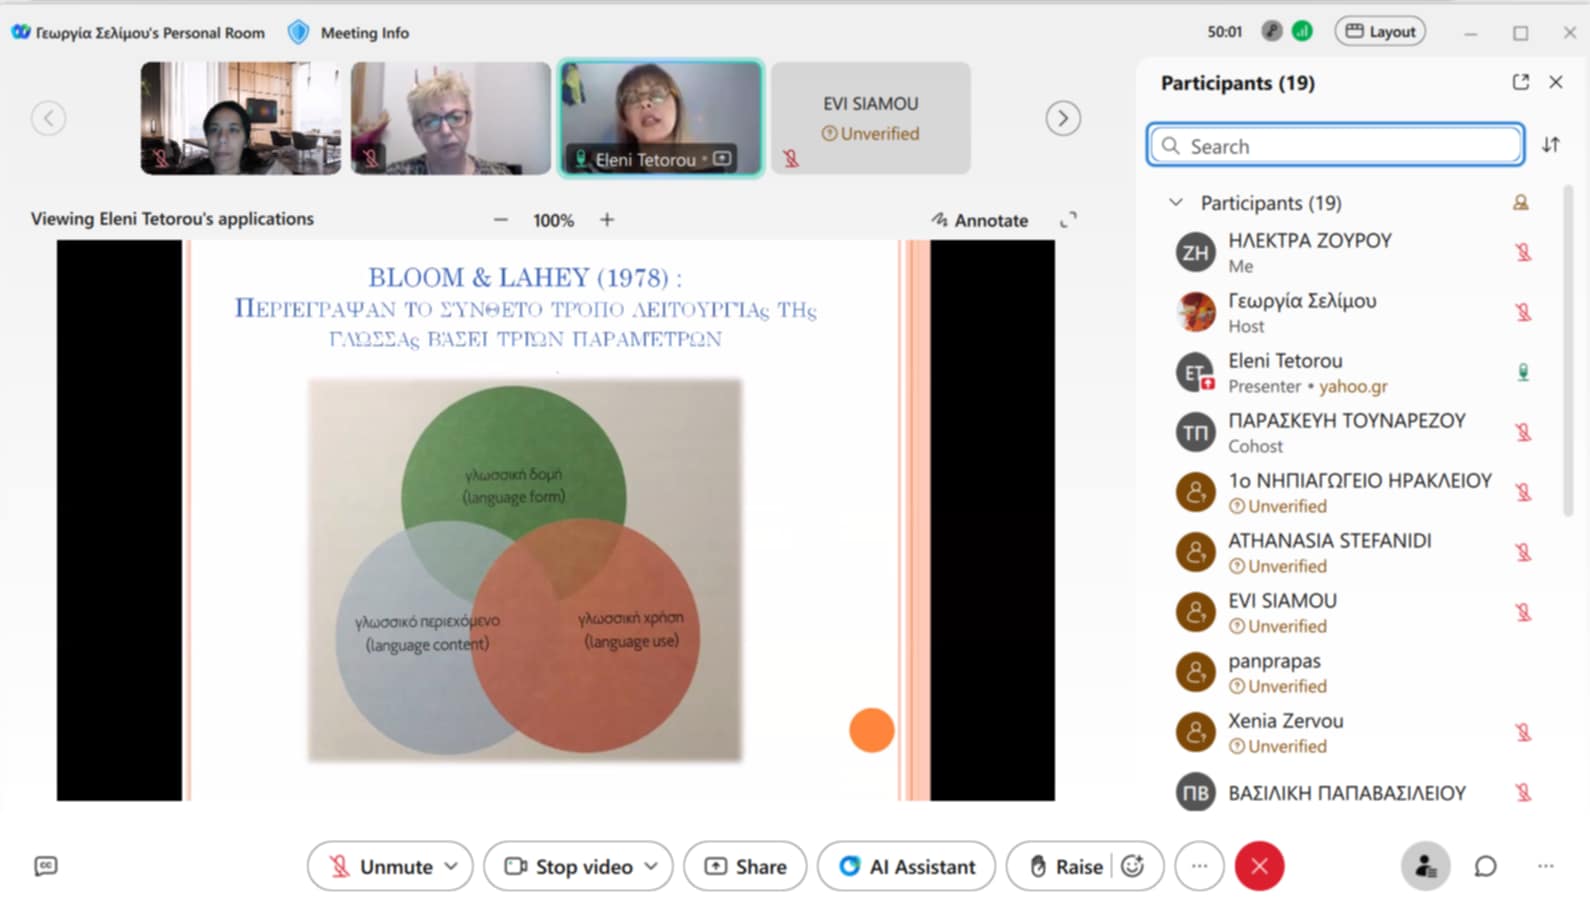Click the red leave meeting button
1590x897 pixels.
point(1259,866)
